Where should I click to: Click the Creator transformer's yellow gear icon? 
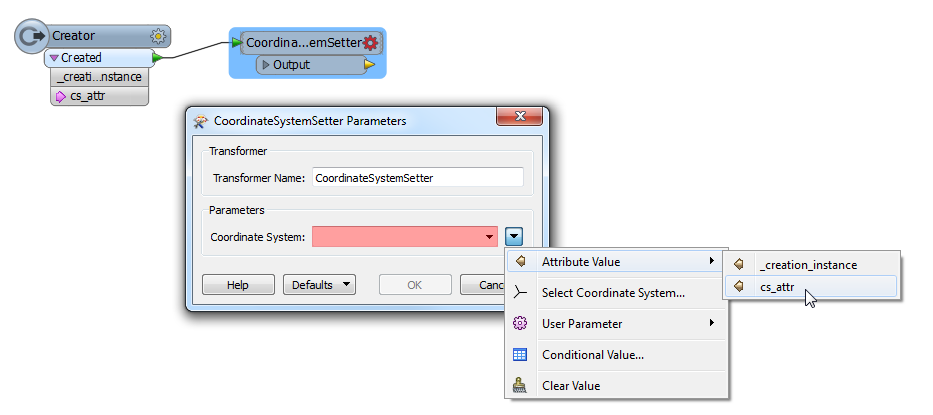pyautogui.click(x=158, y=36)
